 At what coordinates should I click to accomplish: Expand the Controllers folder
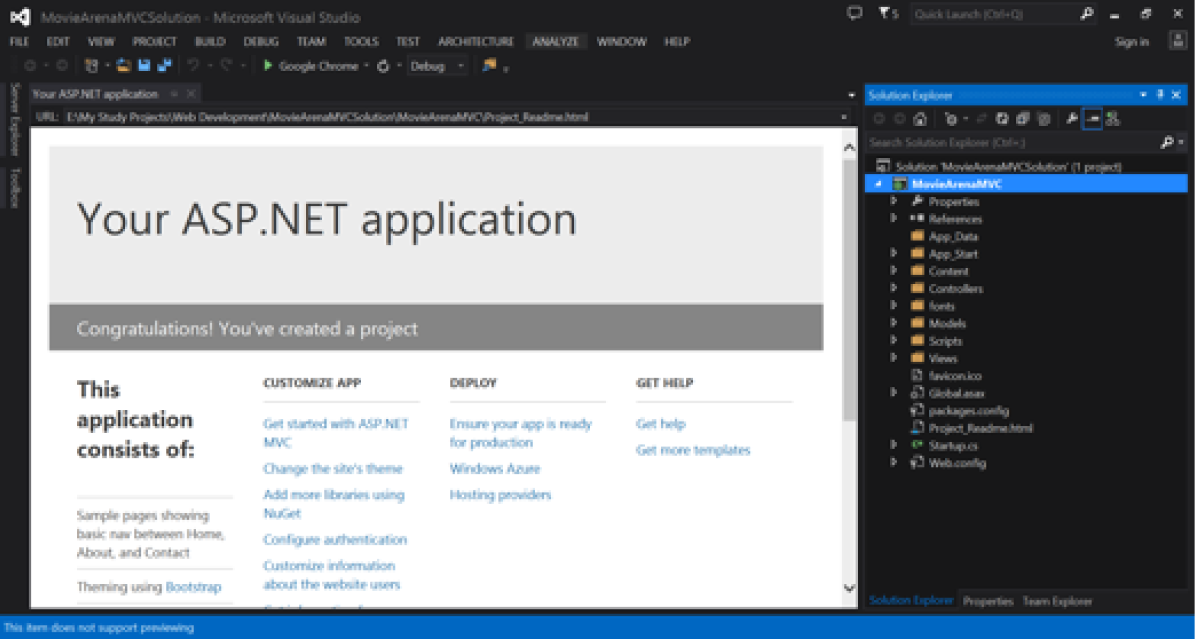pyautogui.click(x=893, y=288)
